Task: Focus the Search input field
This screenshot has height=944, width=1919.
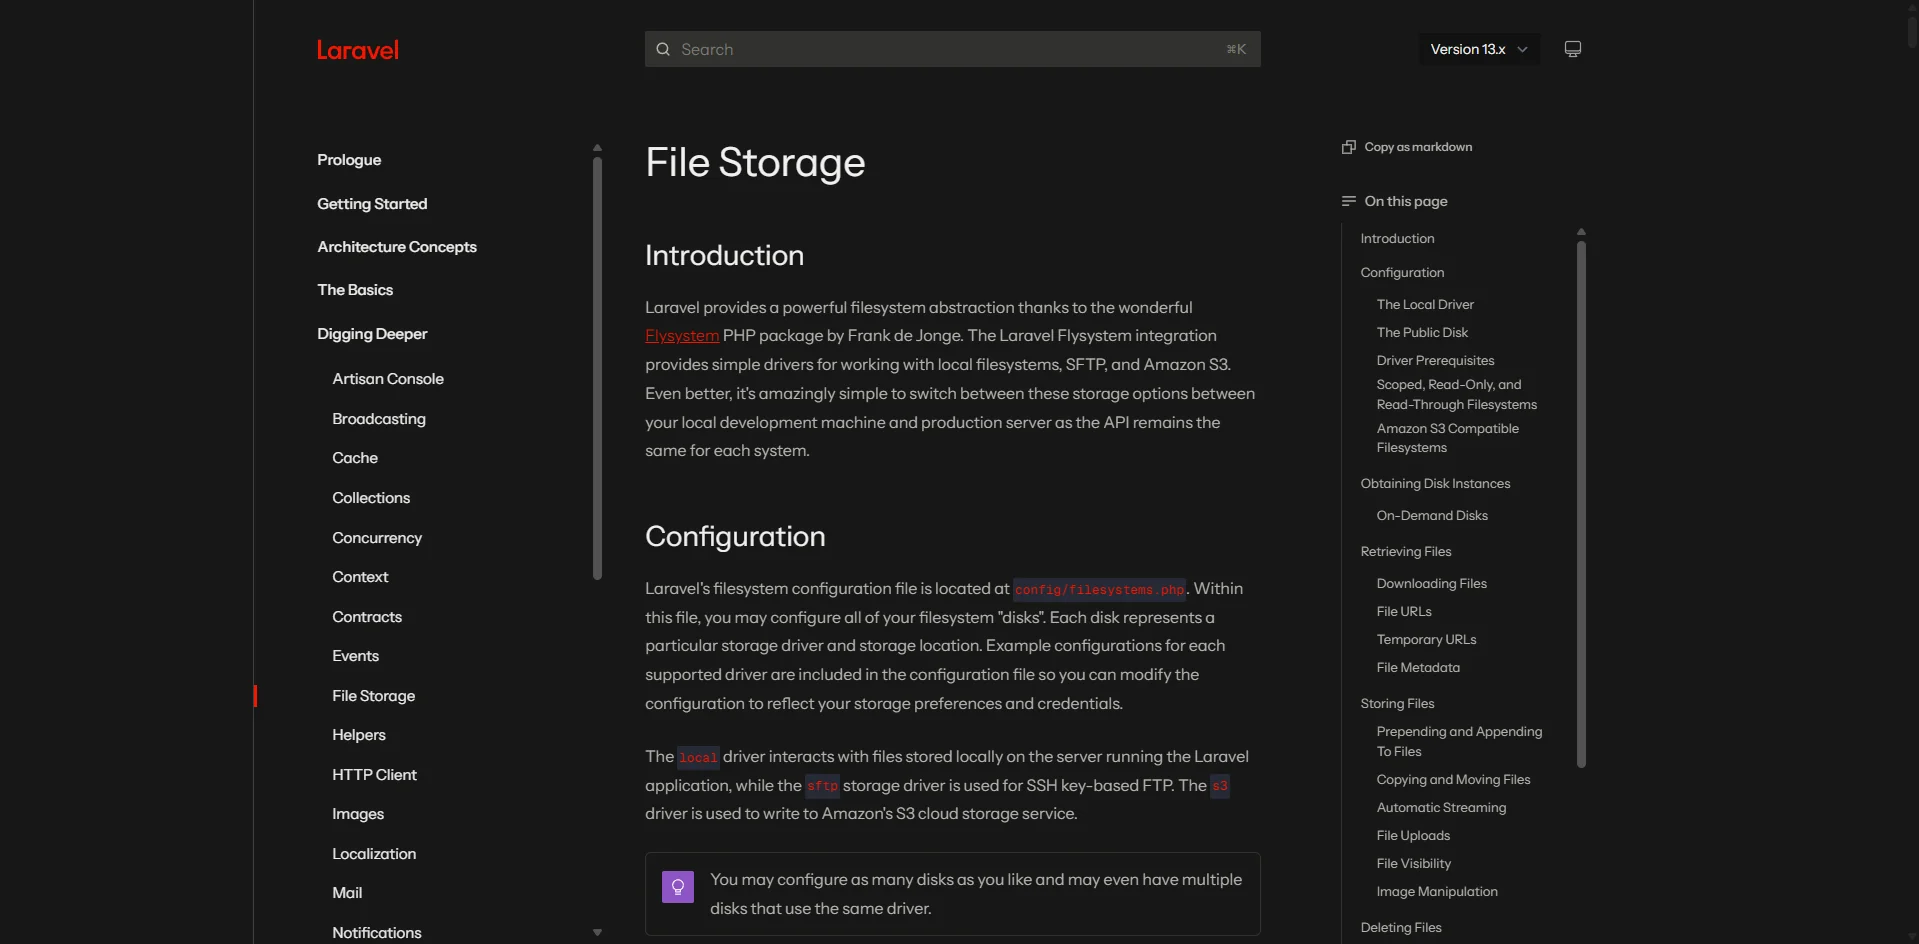Action: 953,49
